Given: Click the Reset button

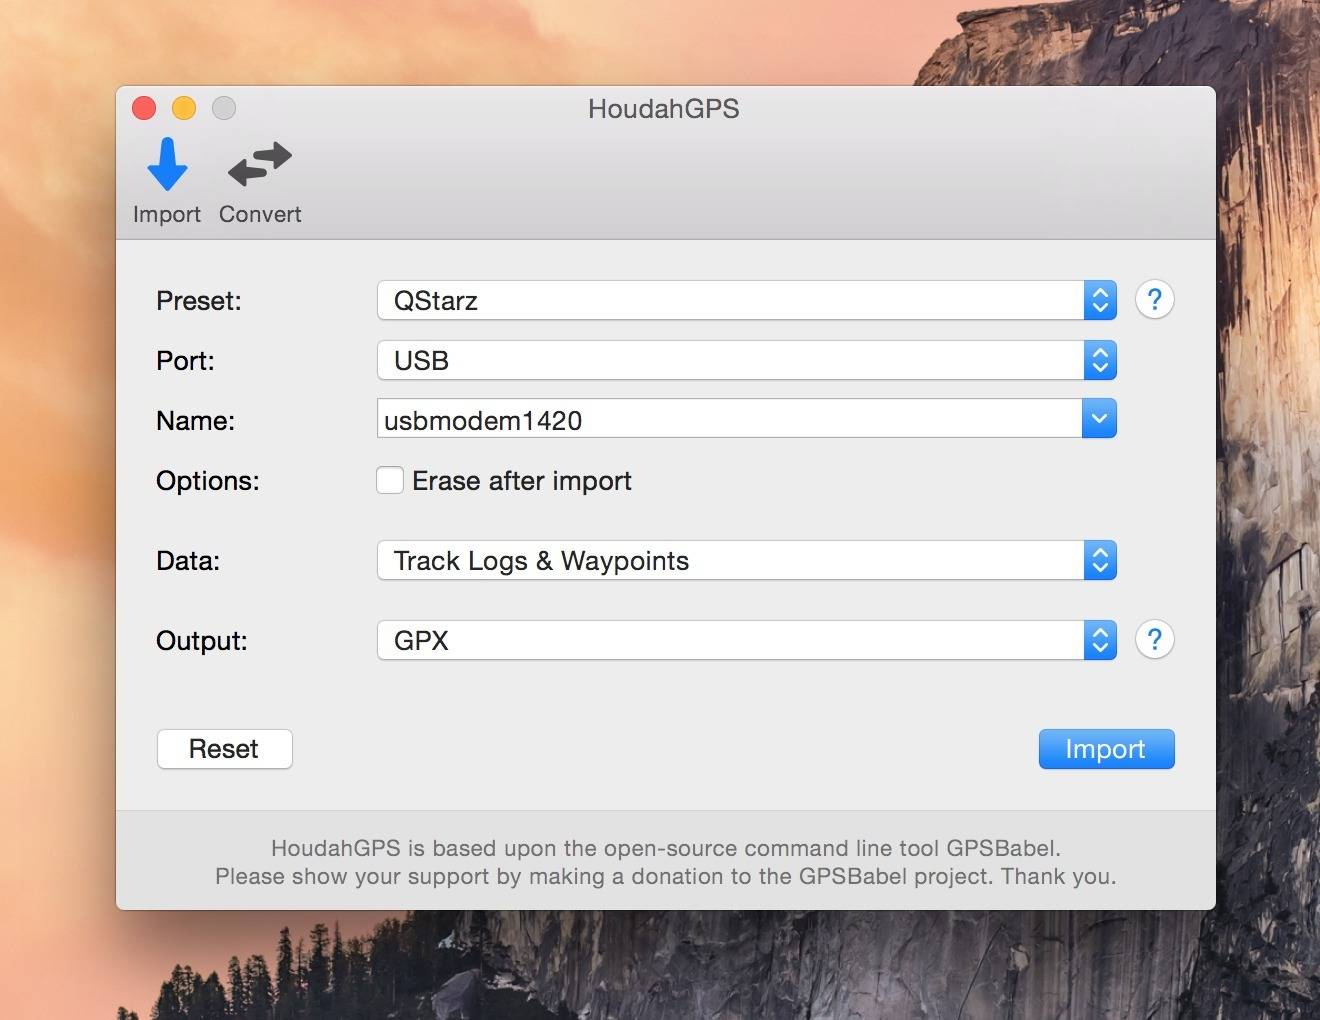Looking at the screenshot, I should [225, 749].
